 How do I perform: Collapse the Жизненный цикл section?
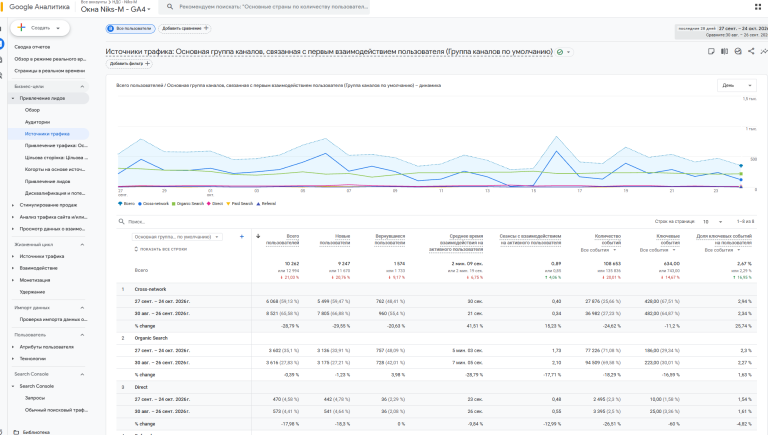click(82, 244)
